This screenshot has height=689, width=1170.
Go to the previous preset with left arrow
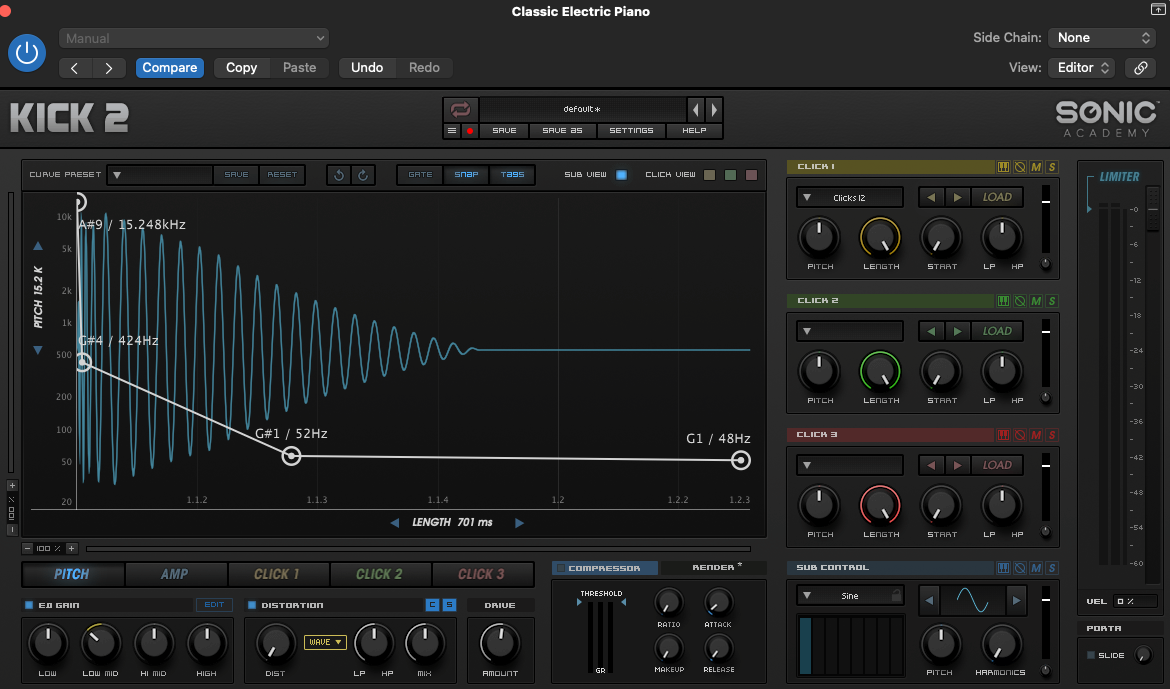click(x=695, y=110)
